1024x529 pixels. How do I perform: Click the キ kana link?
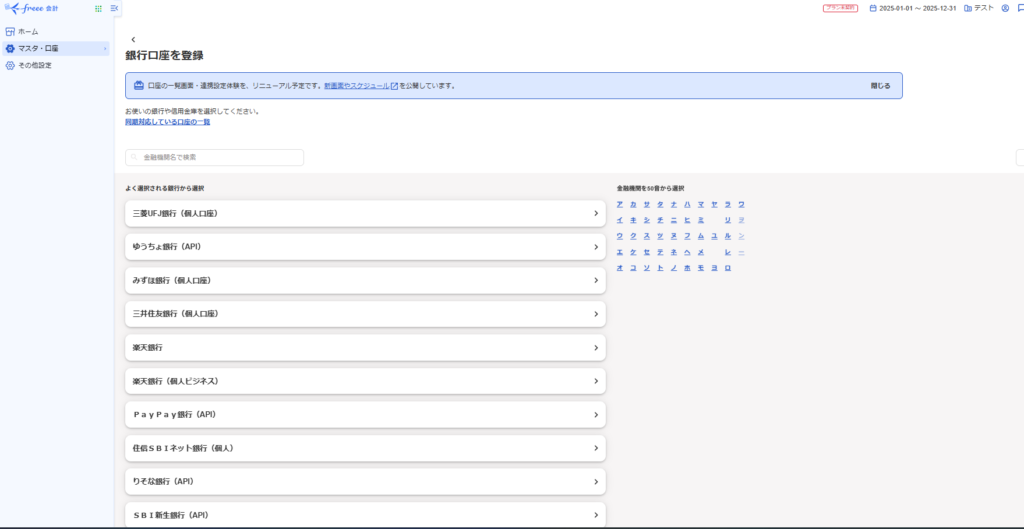633,220
